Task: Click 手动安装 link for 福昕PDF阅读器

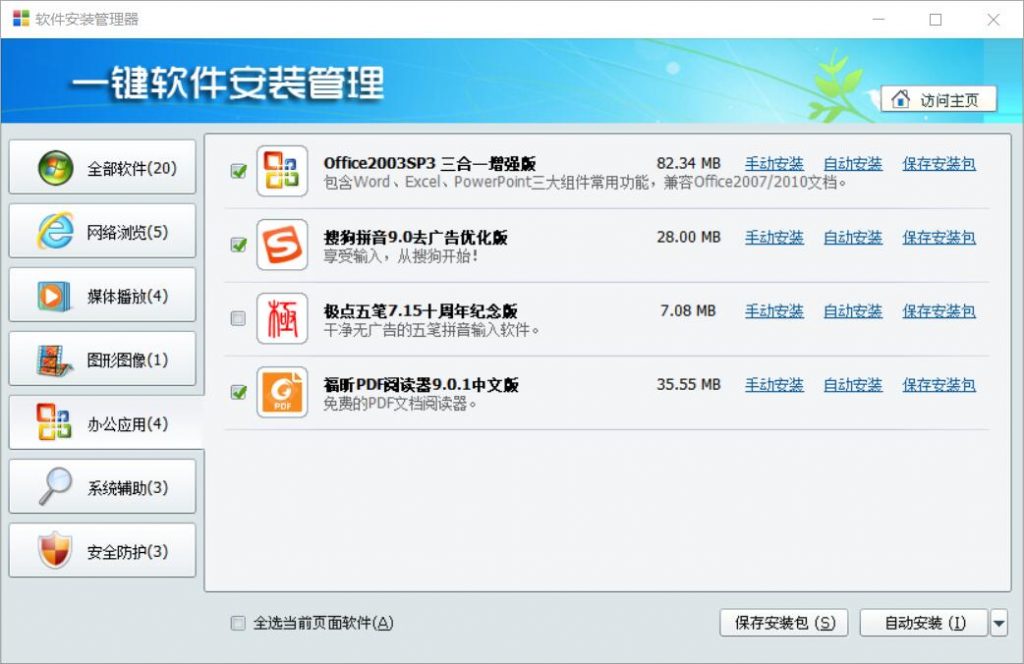Action: 775,385
